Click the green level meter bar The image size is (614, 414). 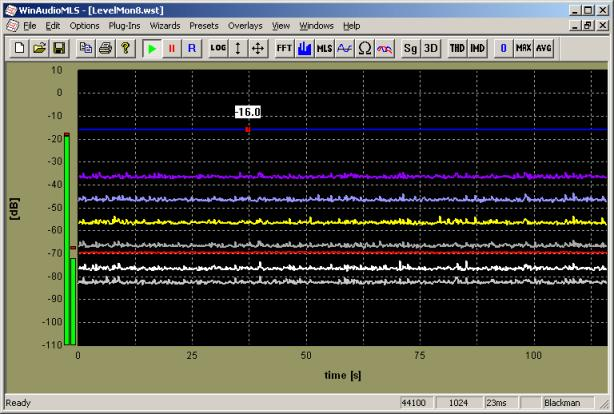click(67, 240)
